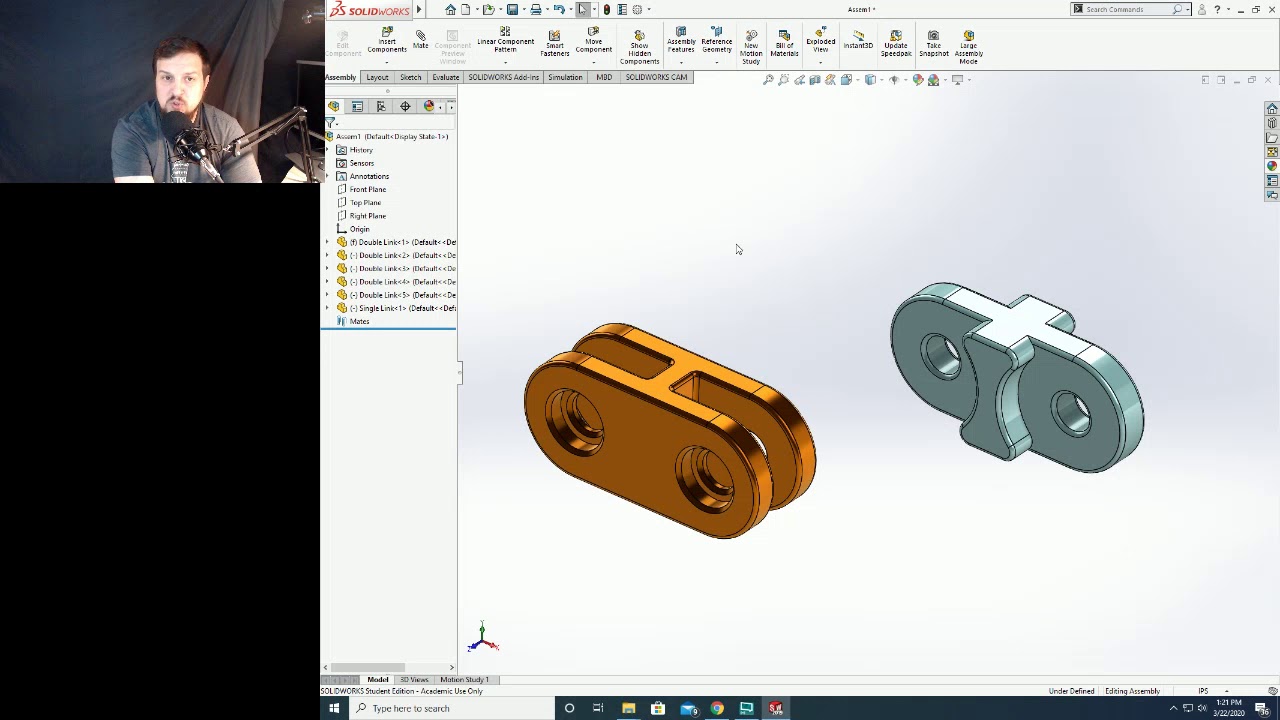This screenshot has height=720, width=1280.
Task: Click the Undo icon
Action: [559, 9]
